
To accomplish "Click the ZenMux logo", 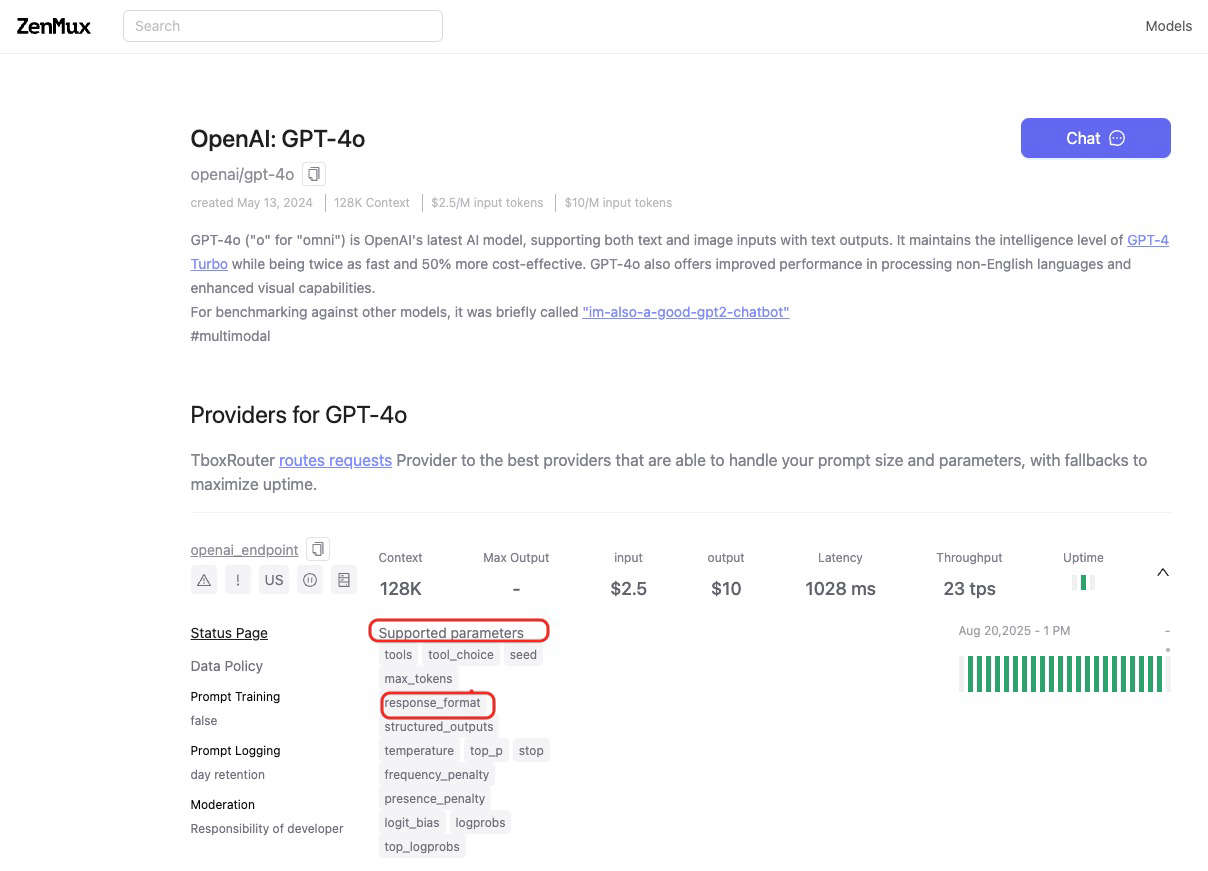I will point(54,26).
